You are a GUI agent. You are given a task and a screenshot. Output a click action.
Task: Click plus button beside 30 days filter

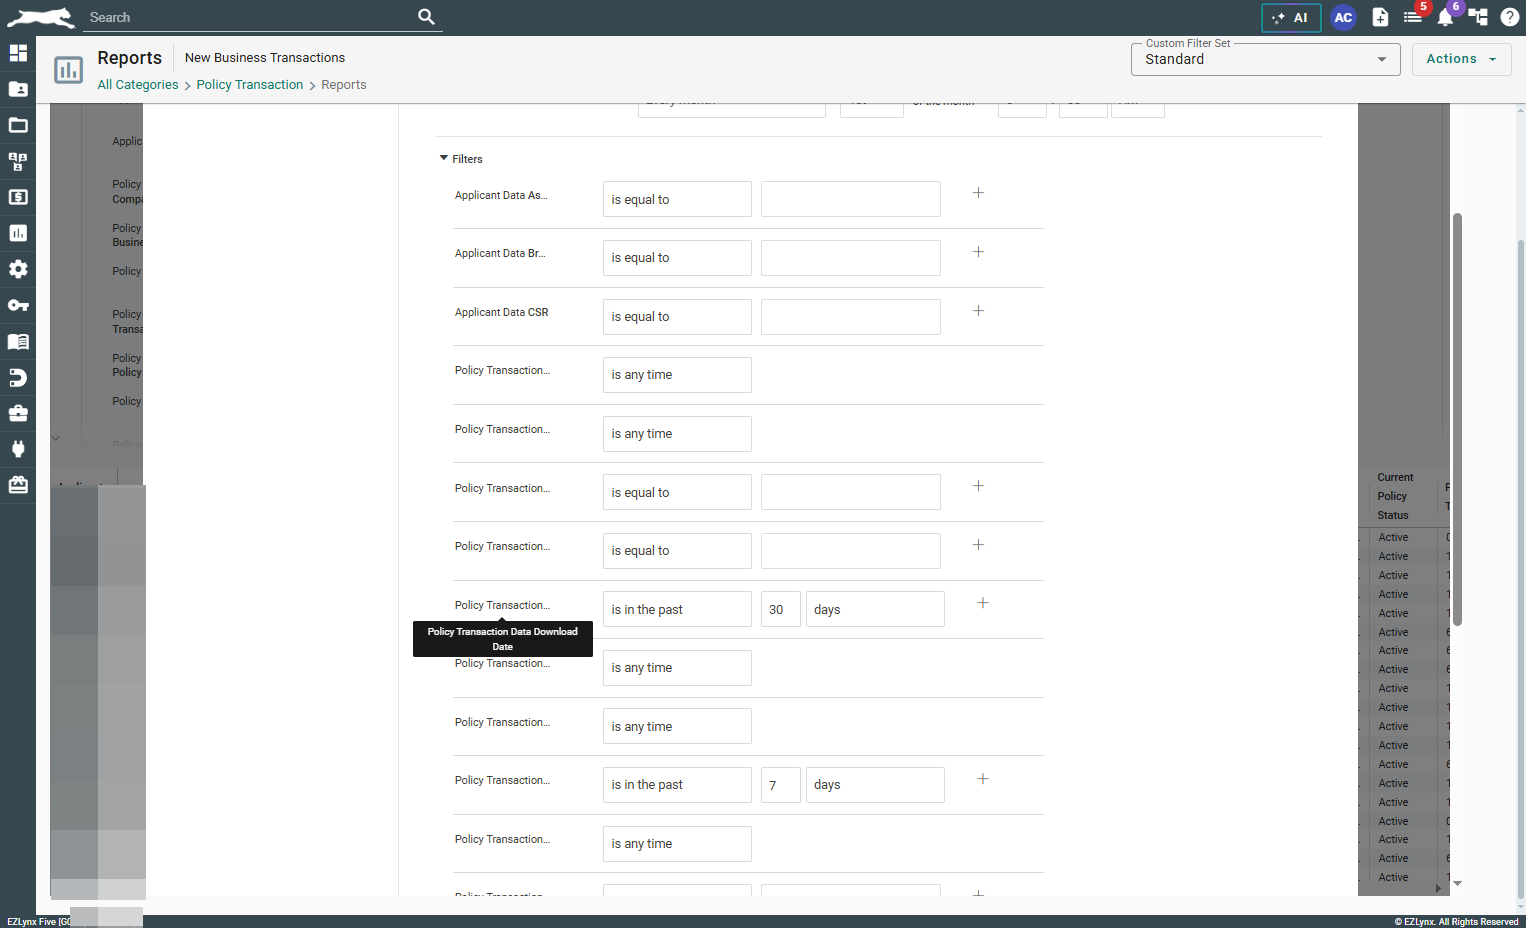[983, 603]
